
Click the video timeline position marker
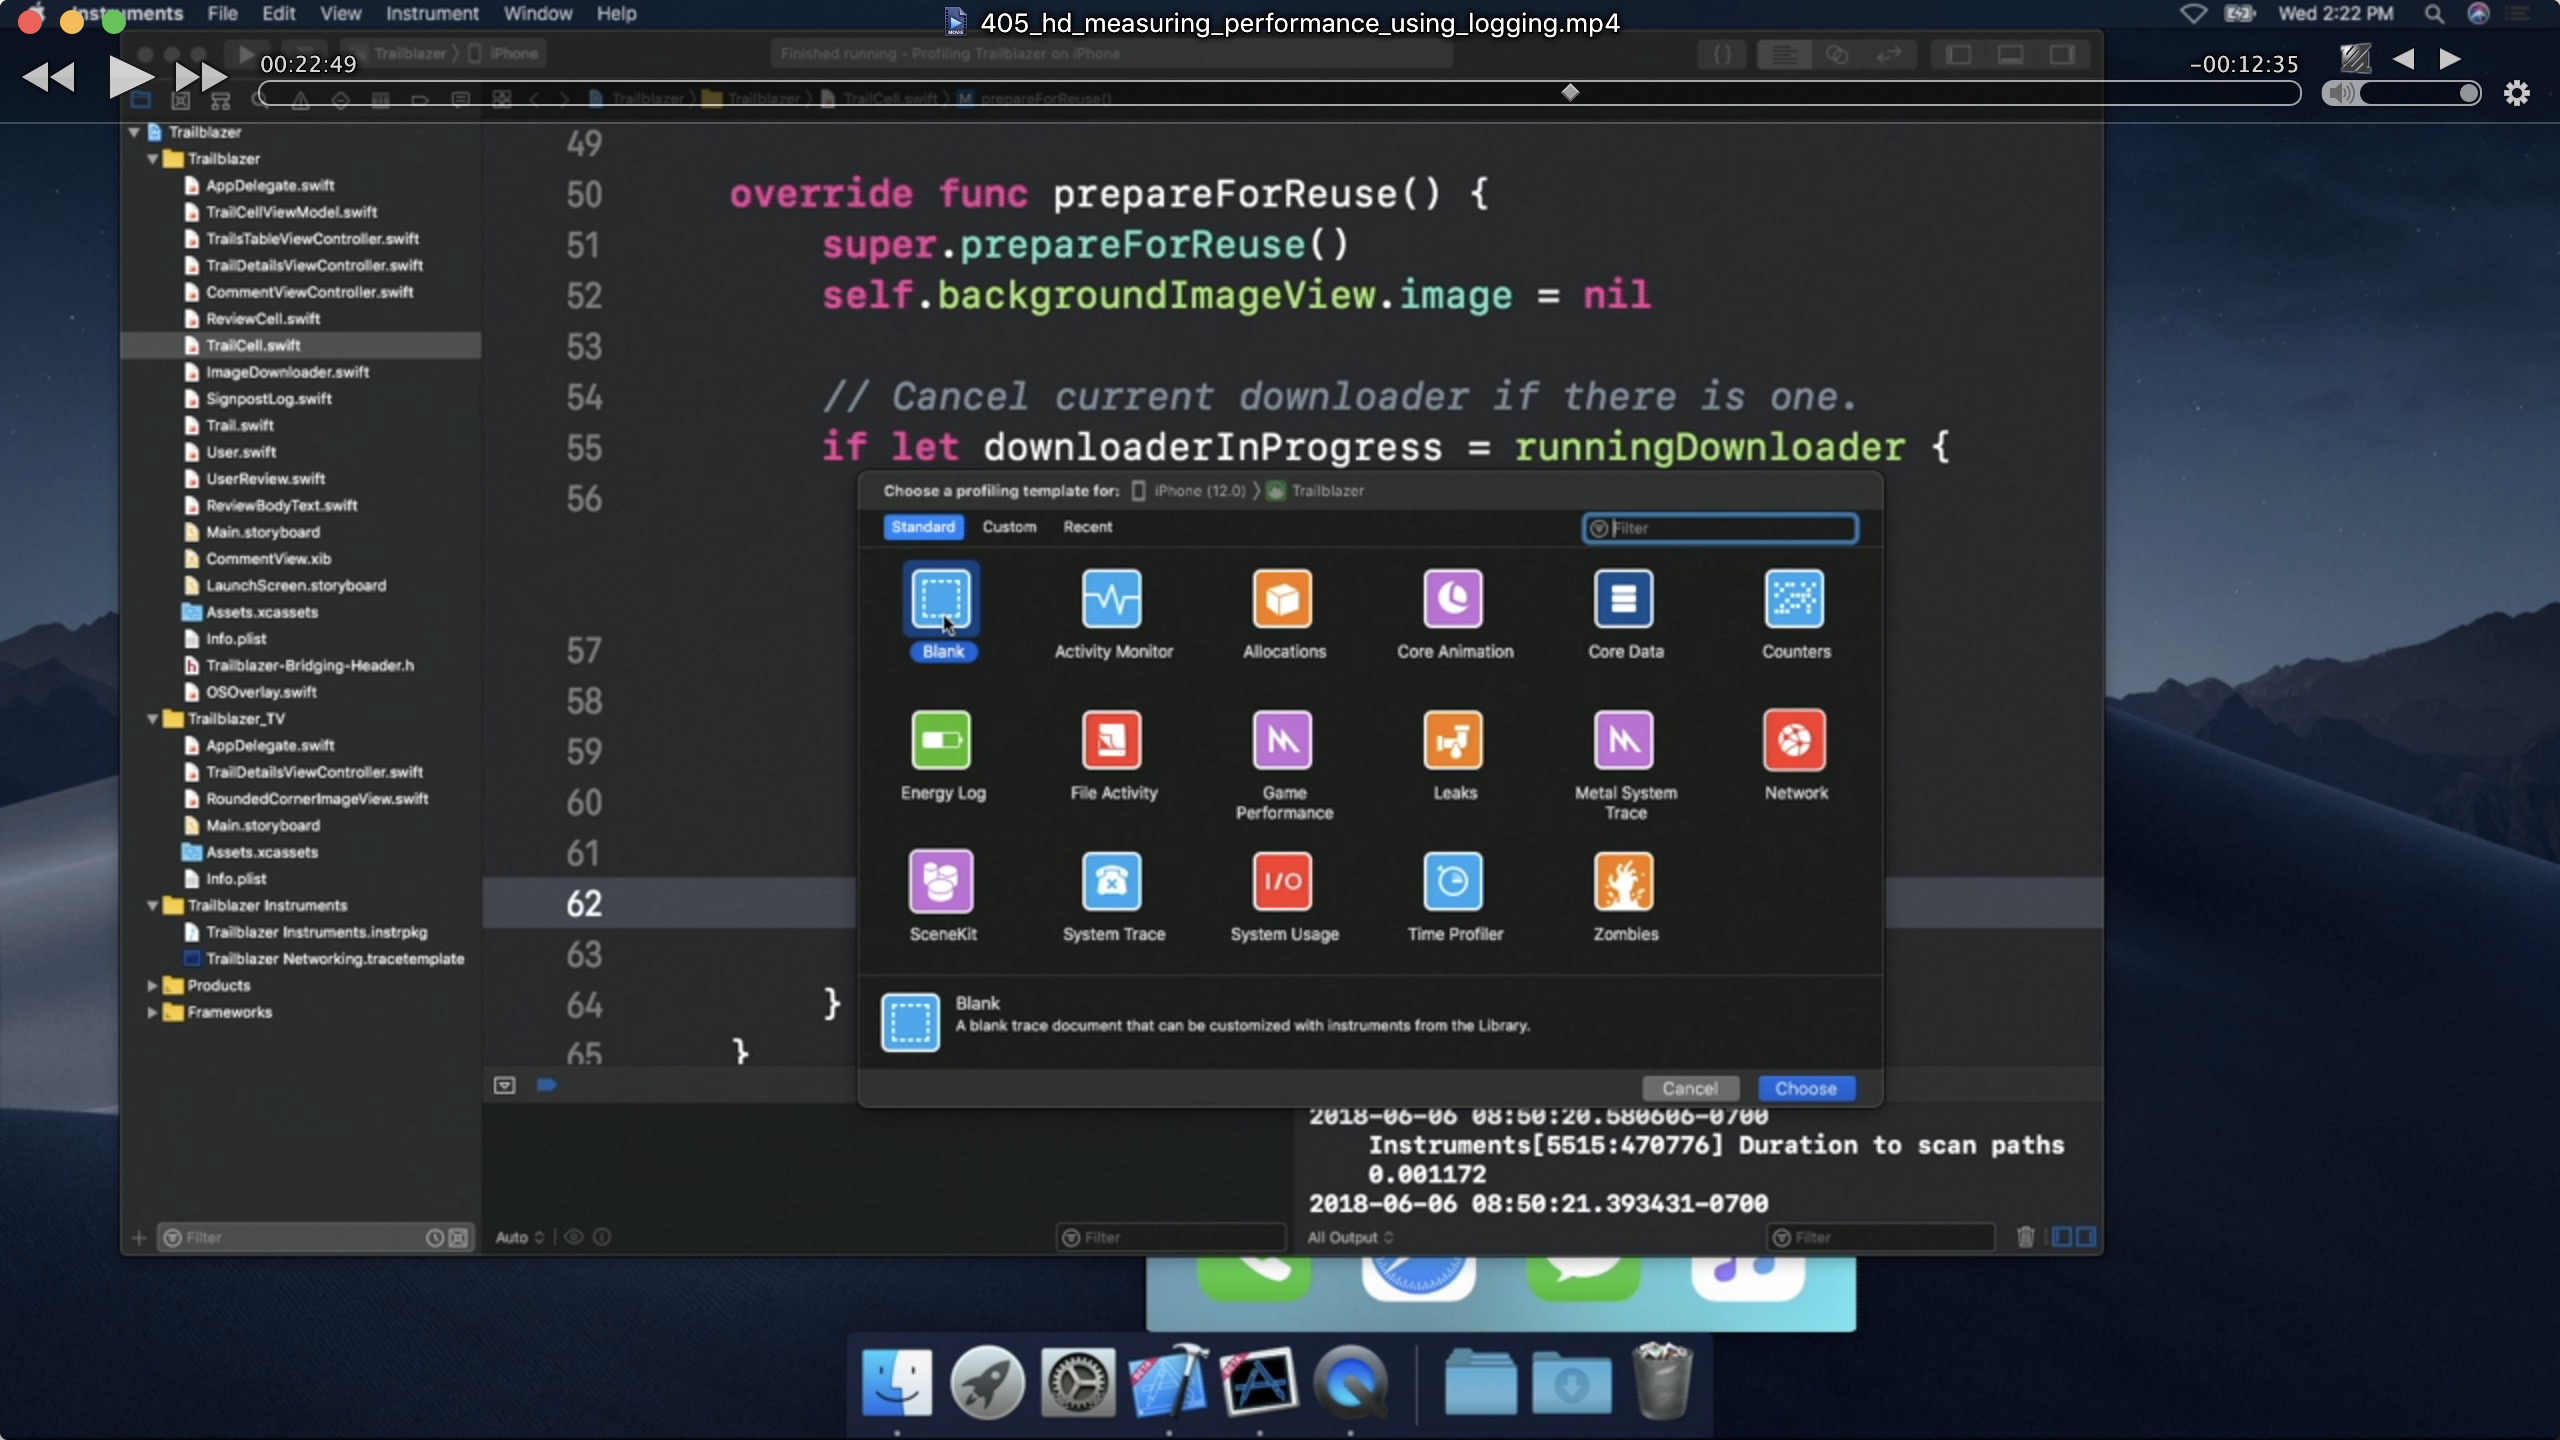point(1570,93)
